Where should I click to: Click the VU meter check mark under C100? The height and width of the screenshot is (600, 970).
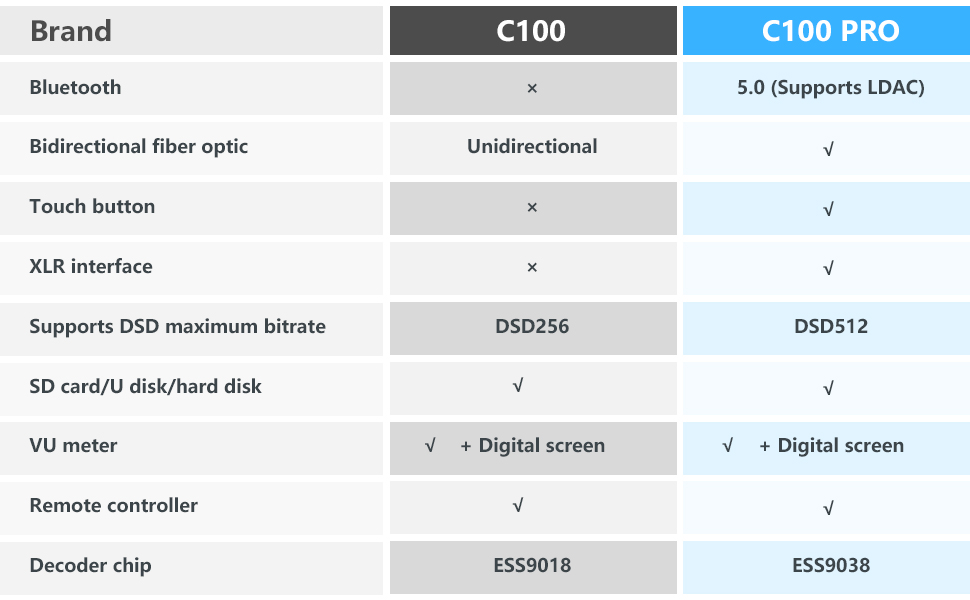pyautogui.click(x=430, y=446)
